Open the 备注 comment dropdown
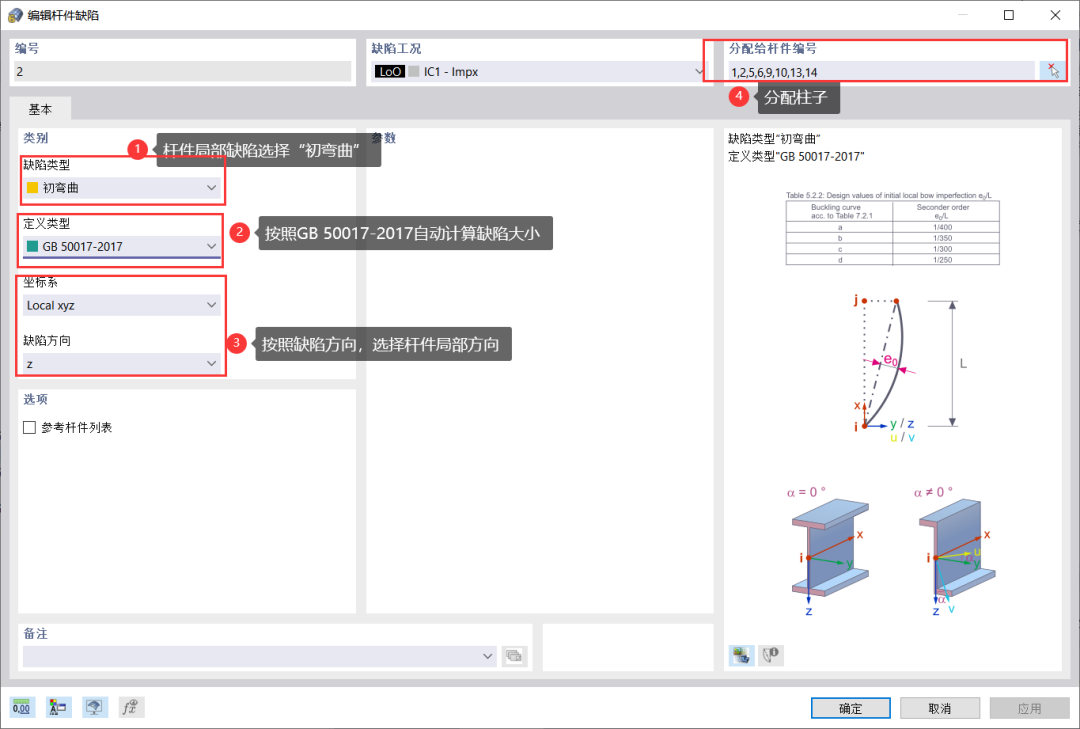The image size is (1080, 729). [x=260, y=656]
